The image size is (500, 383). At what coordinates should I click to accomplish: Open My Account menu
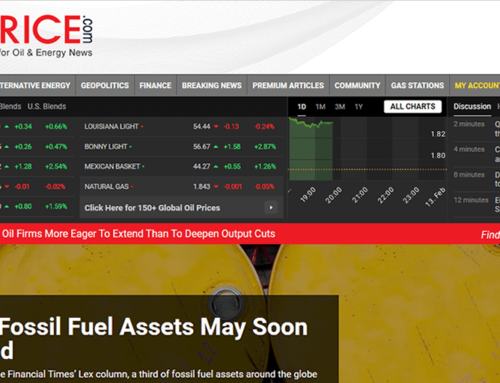(x=477, y=86)
